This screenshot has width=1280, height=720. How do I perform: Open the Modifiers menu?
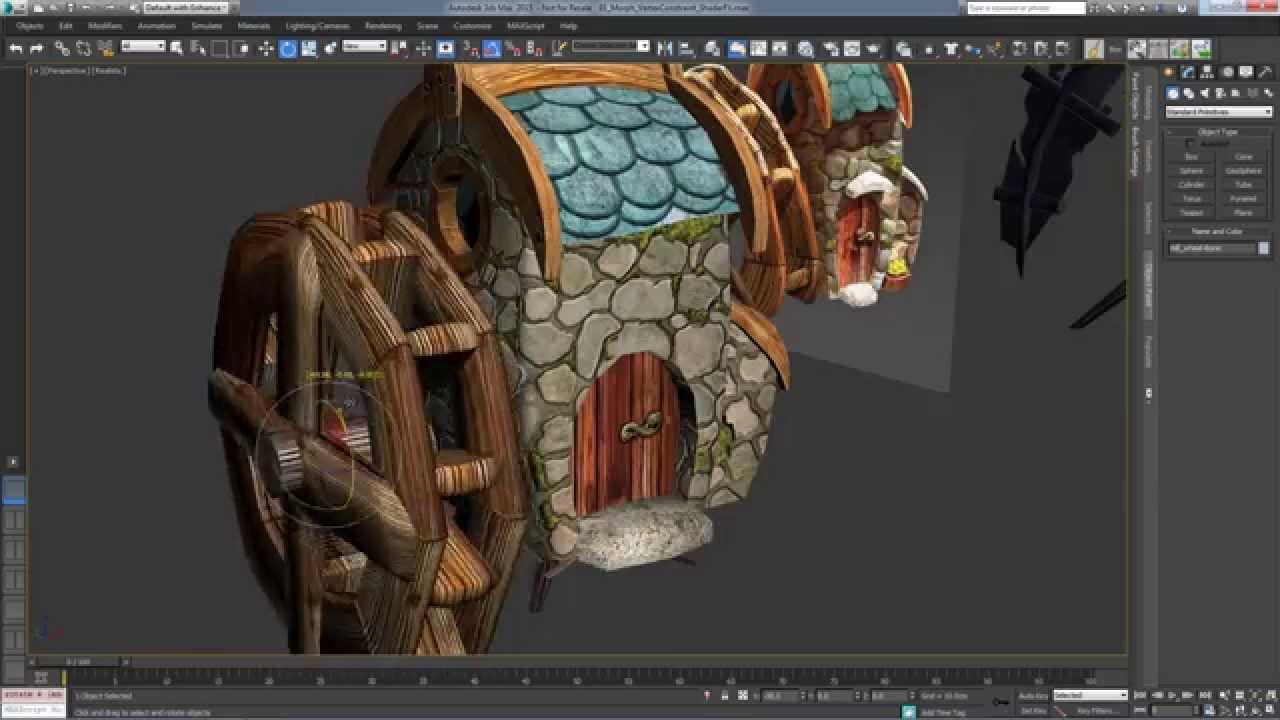click(105, 26)
